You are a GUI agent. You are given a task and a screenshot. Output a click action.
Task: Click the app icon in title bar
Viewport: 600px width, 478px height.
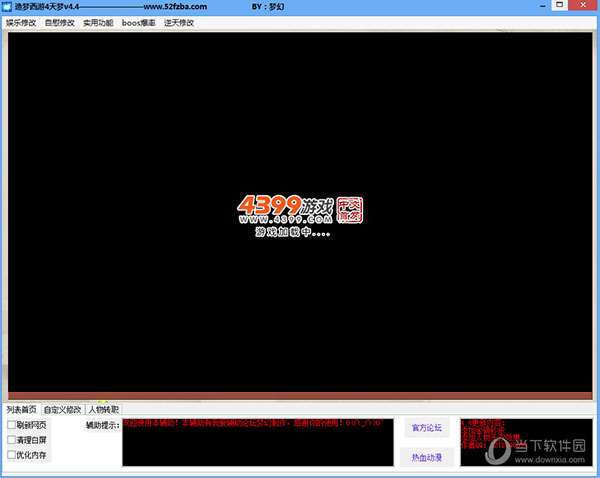coord(7,7)
